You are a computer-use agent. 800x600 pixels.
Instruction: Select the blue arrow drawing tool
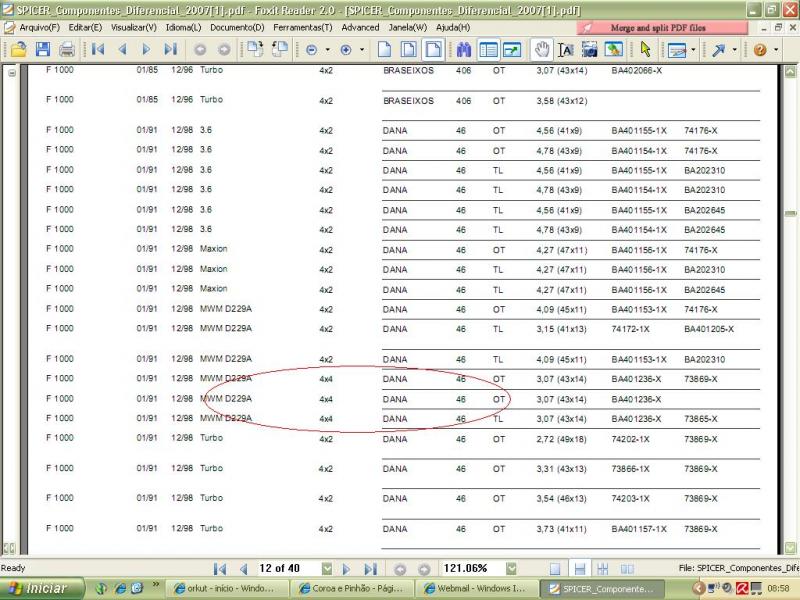pos(719,50)
